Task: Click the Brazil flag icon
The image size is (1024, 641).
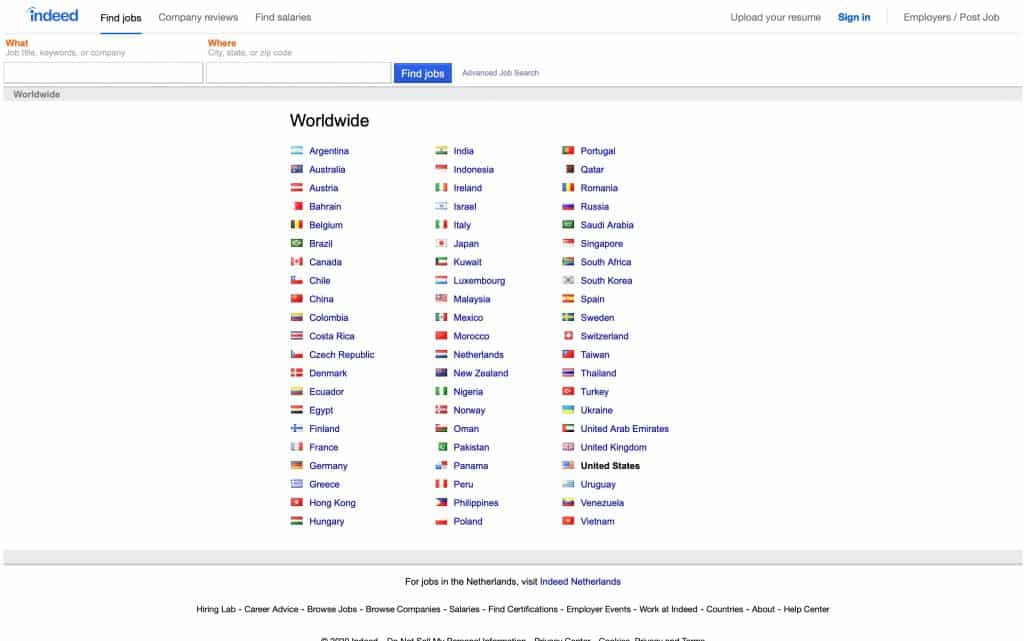Action: (297, 243)
